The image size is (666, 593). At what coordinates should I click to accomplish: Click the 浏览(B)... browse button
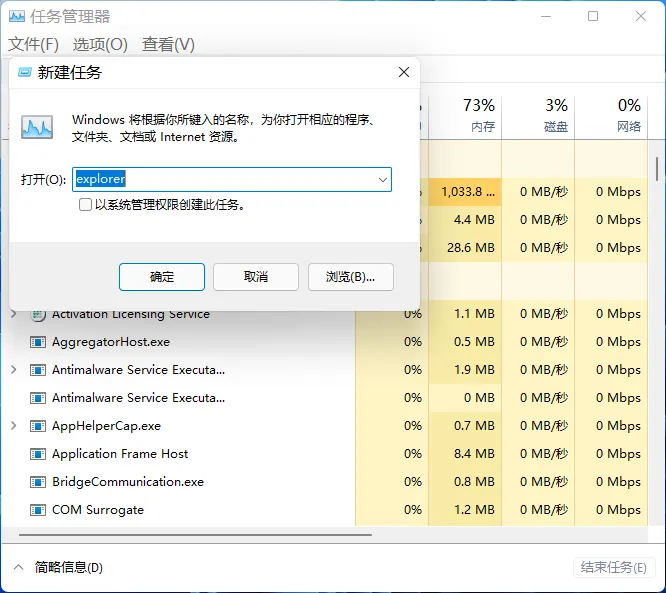point(350,277)
